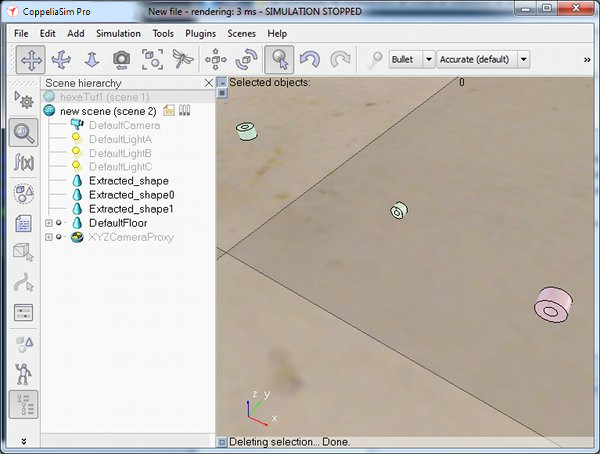This screenshot has height=454, width=600.
Task: Open the Plugins menu
Action: pyautogui.click(x=201, y=34)
